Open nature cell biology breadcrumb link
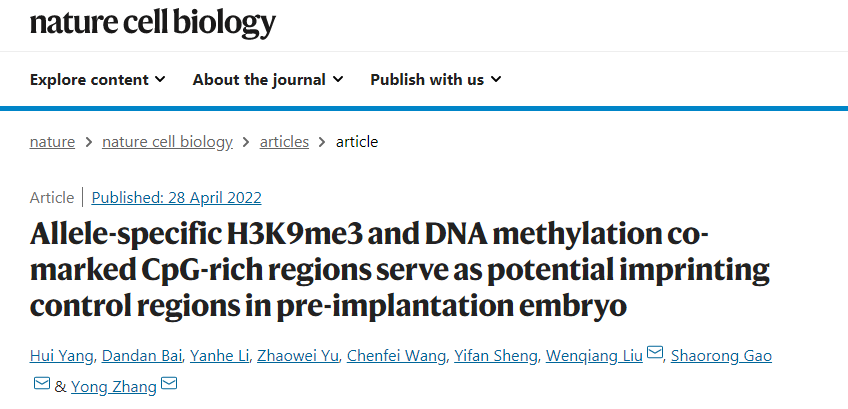Screen dimensions: 848x409 point(167,141)
